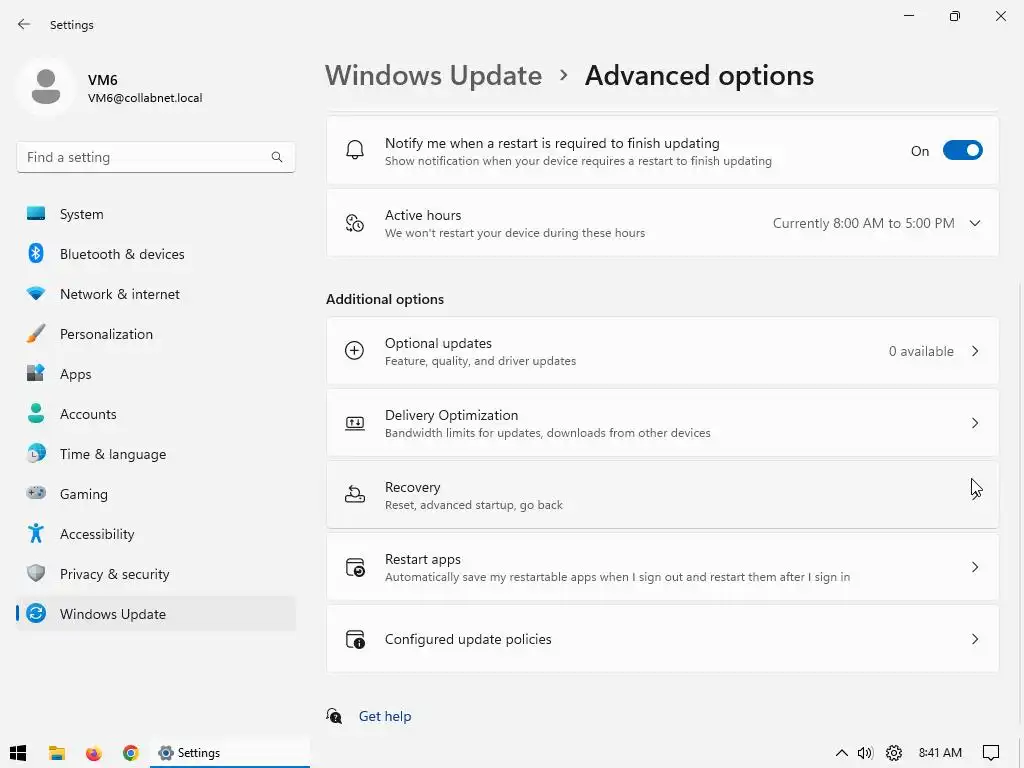The height and width of the screenshot is (768, 1024).
Task: Click the Delivery Optimization icon
Action: coord(355,423)
